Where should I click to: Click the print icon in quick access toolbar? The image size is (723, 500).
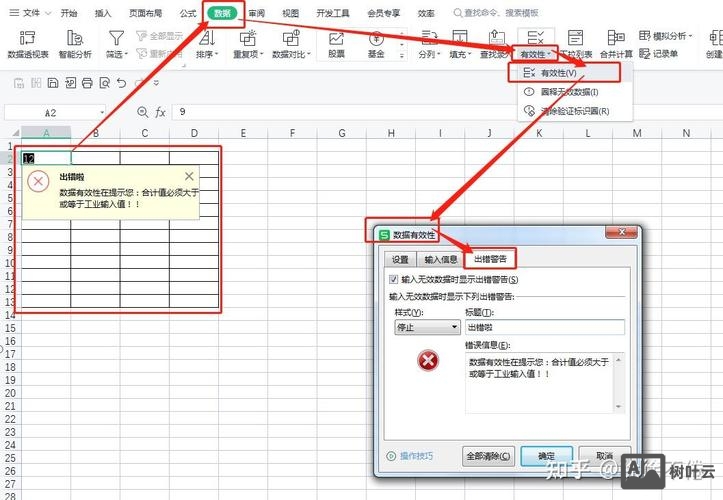point(87,83)
